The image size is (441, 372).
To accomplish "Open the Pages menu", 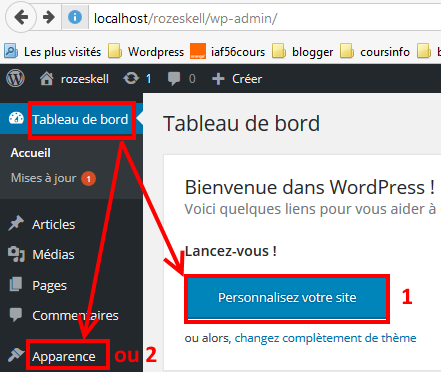I will 49,286.
